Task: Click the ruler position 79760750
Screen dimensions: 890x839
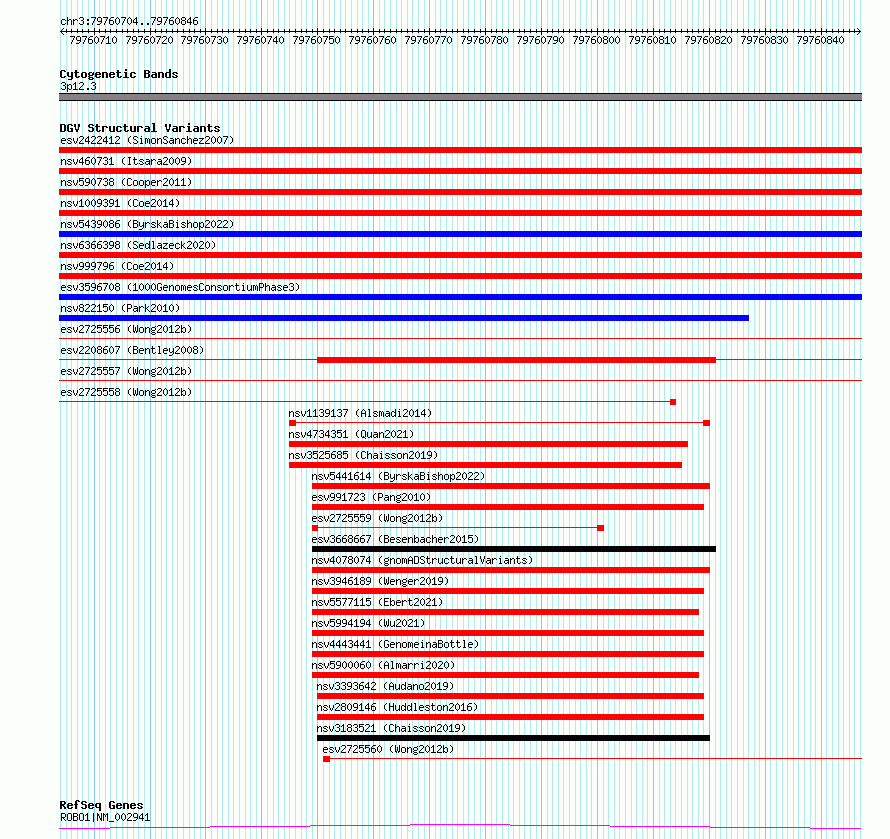Action: tap(316, 40)
